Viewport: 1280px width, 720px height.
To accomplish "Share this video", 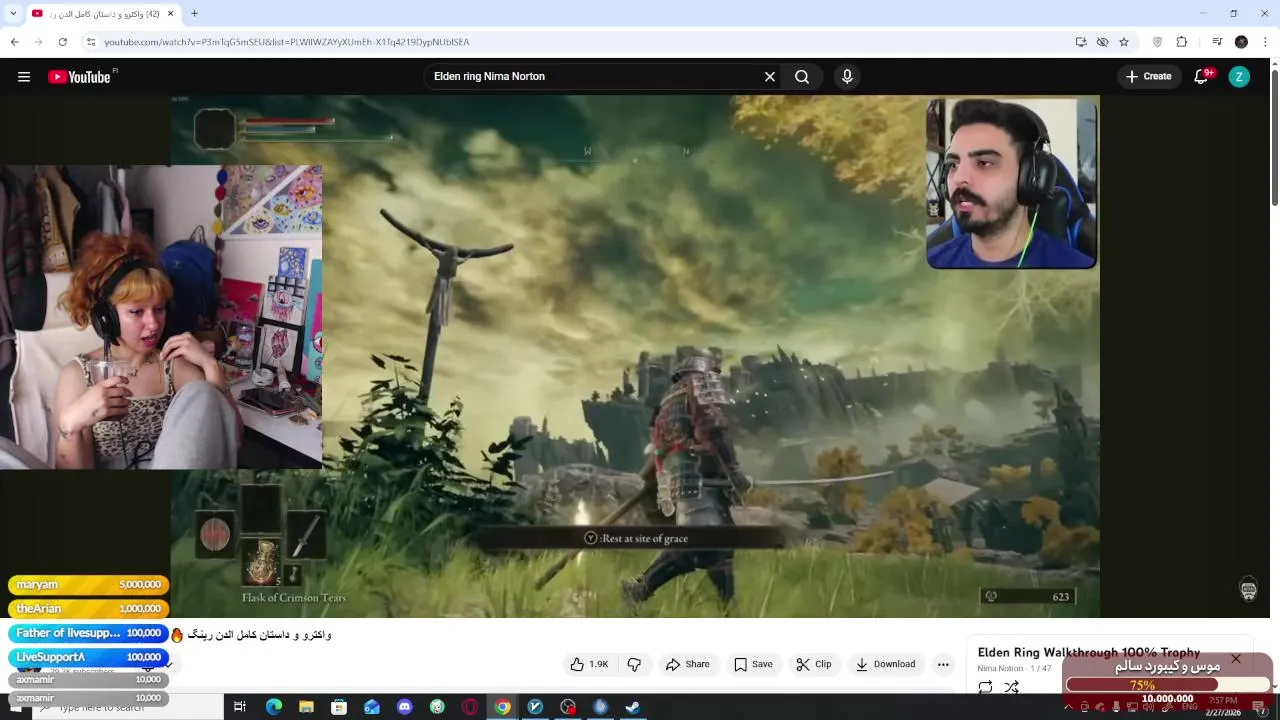I will [688, 664].
